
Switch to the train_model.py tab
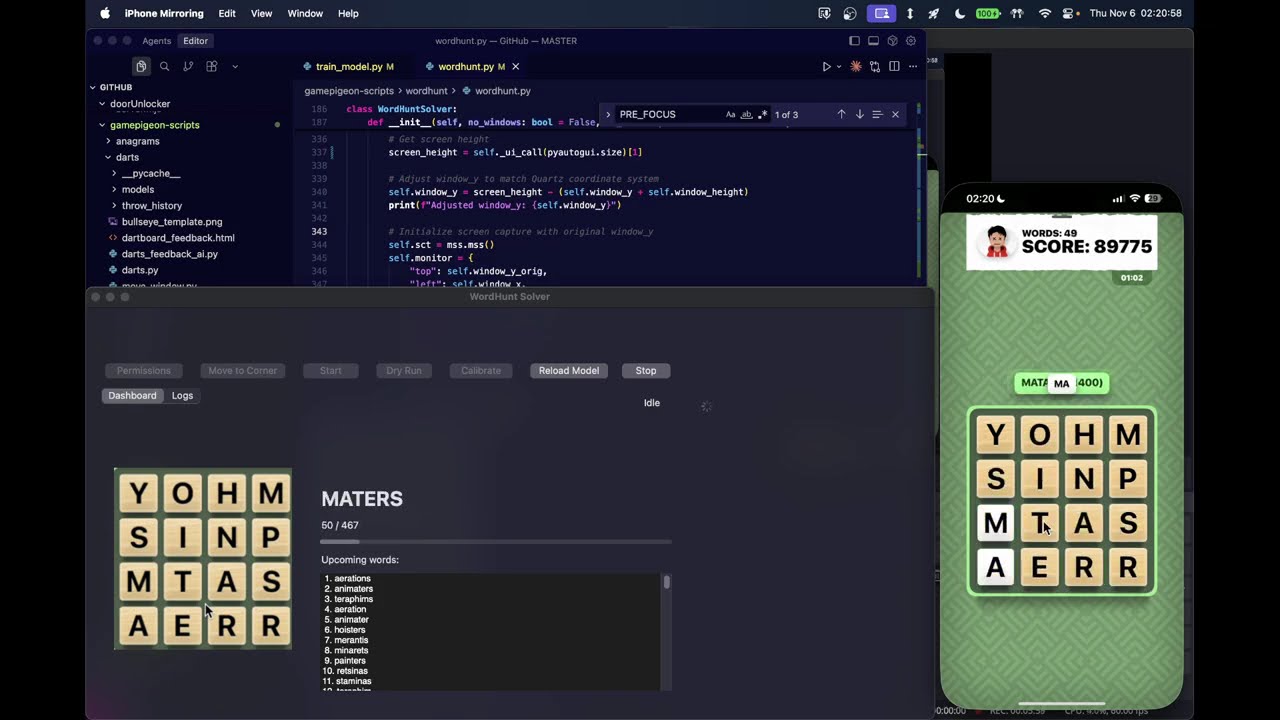click(348, 66)
